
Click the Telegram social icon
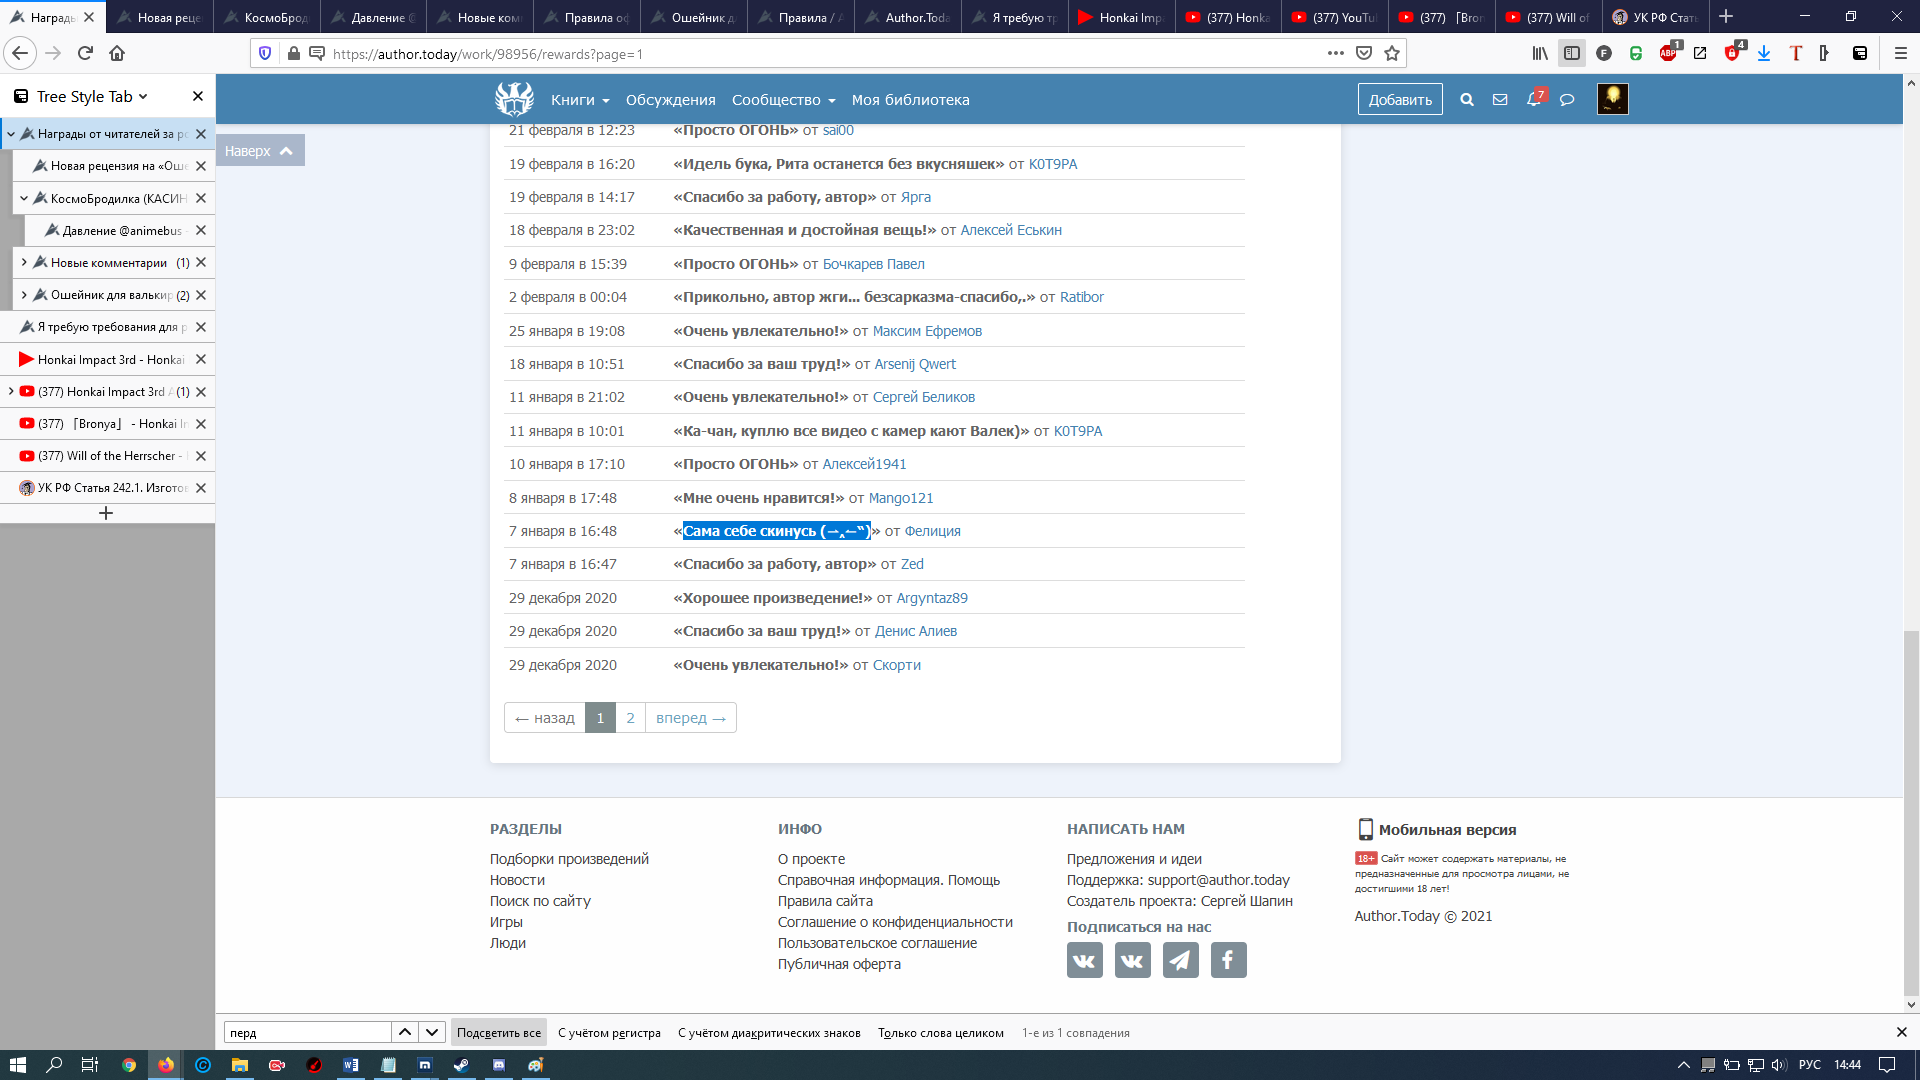1180,960
